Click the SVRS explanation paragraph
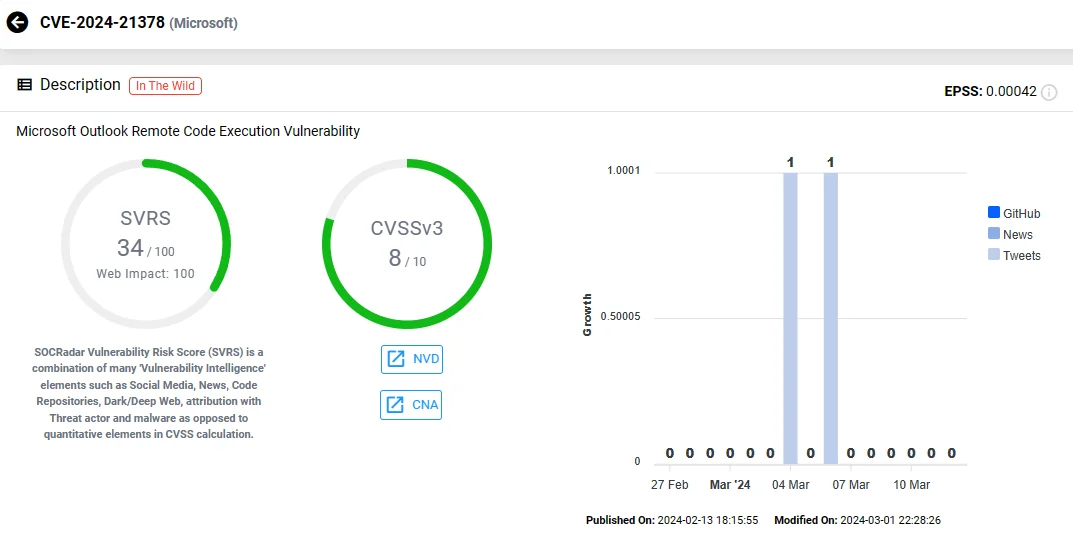This screenshot has width=1073, height=534. point(149,393)
